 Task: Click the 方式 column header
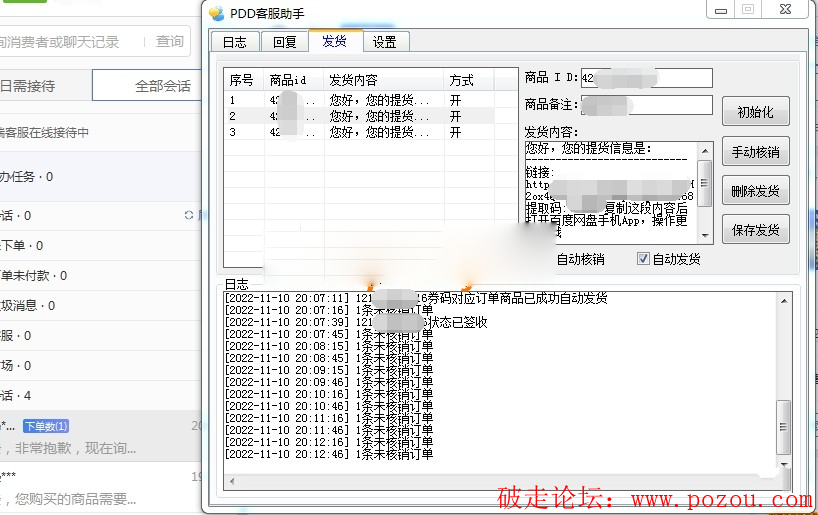[x=468, y=80]
